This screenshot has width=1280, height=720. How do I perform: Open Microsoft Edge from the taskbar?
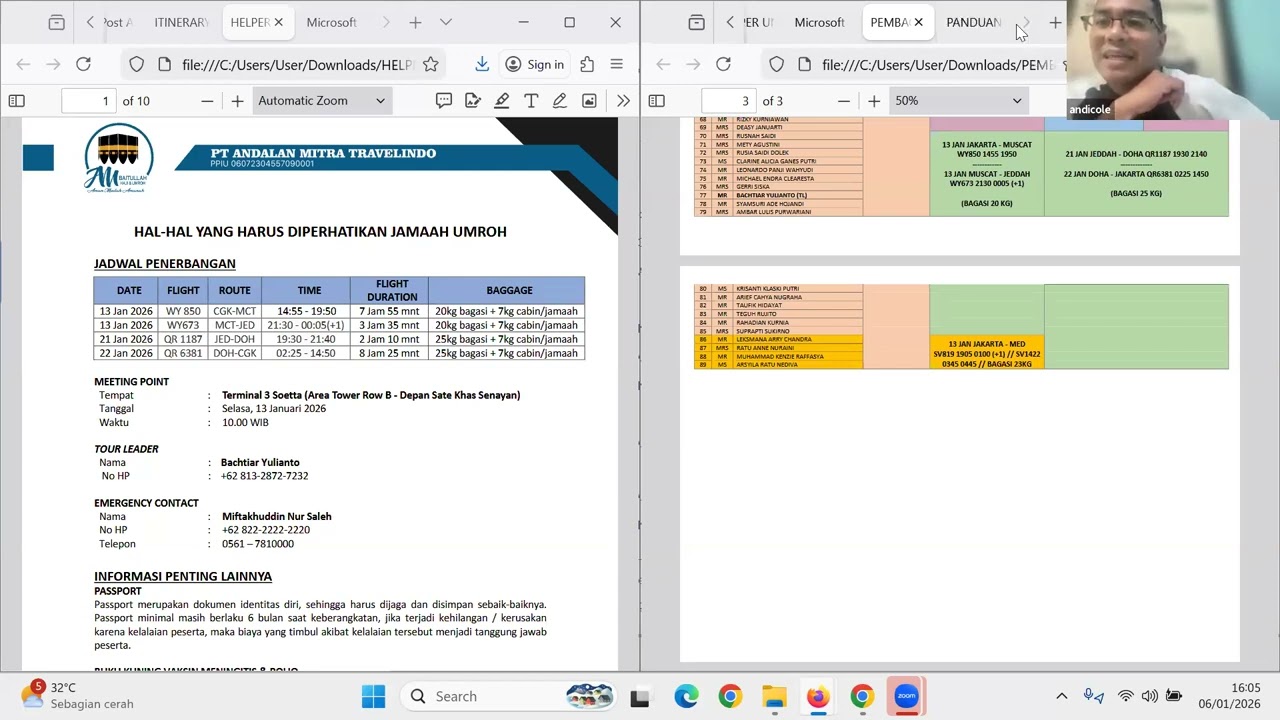[x=686, y=696]
